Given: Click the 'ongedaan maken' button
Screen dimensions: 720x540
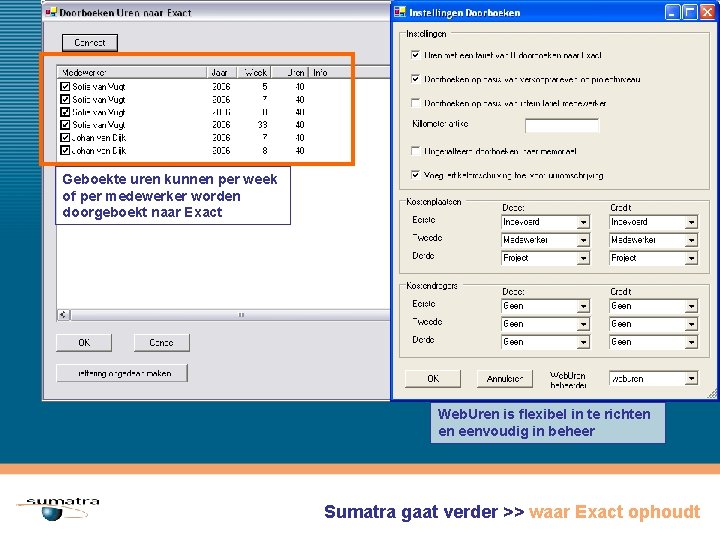Looking at the screenshot, I should coord(122,373).
